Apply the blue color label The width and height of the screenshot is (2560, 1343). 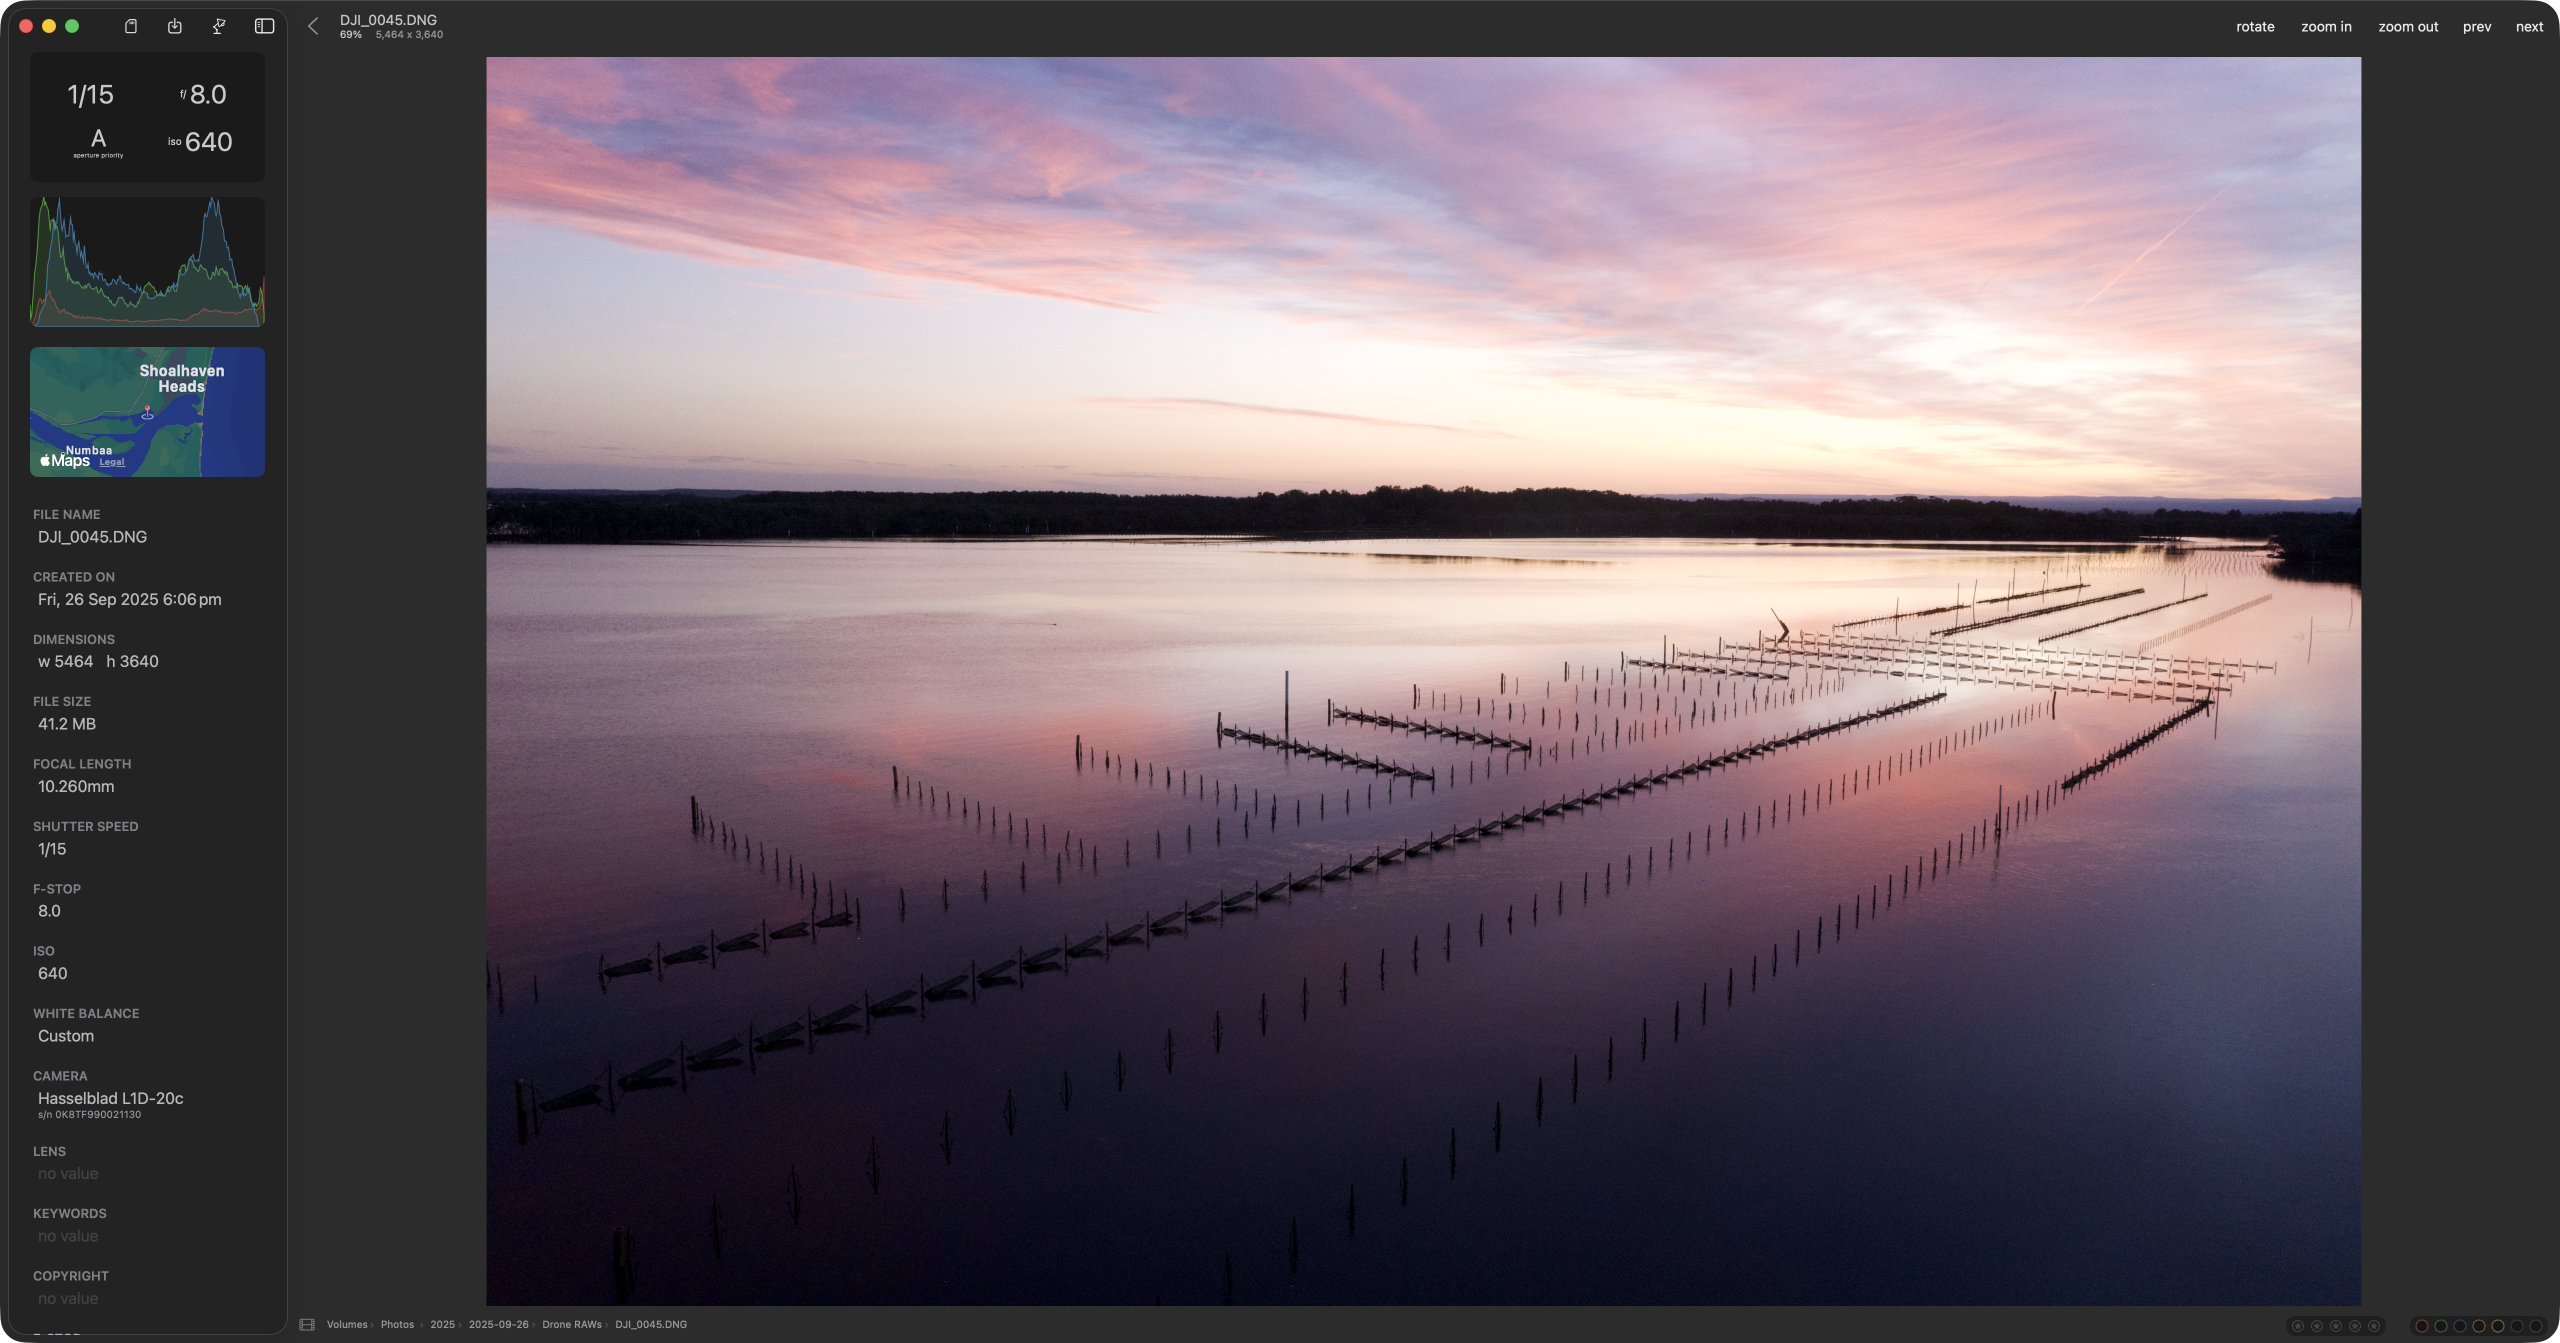click(x=2460, y=1326)
